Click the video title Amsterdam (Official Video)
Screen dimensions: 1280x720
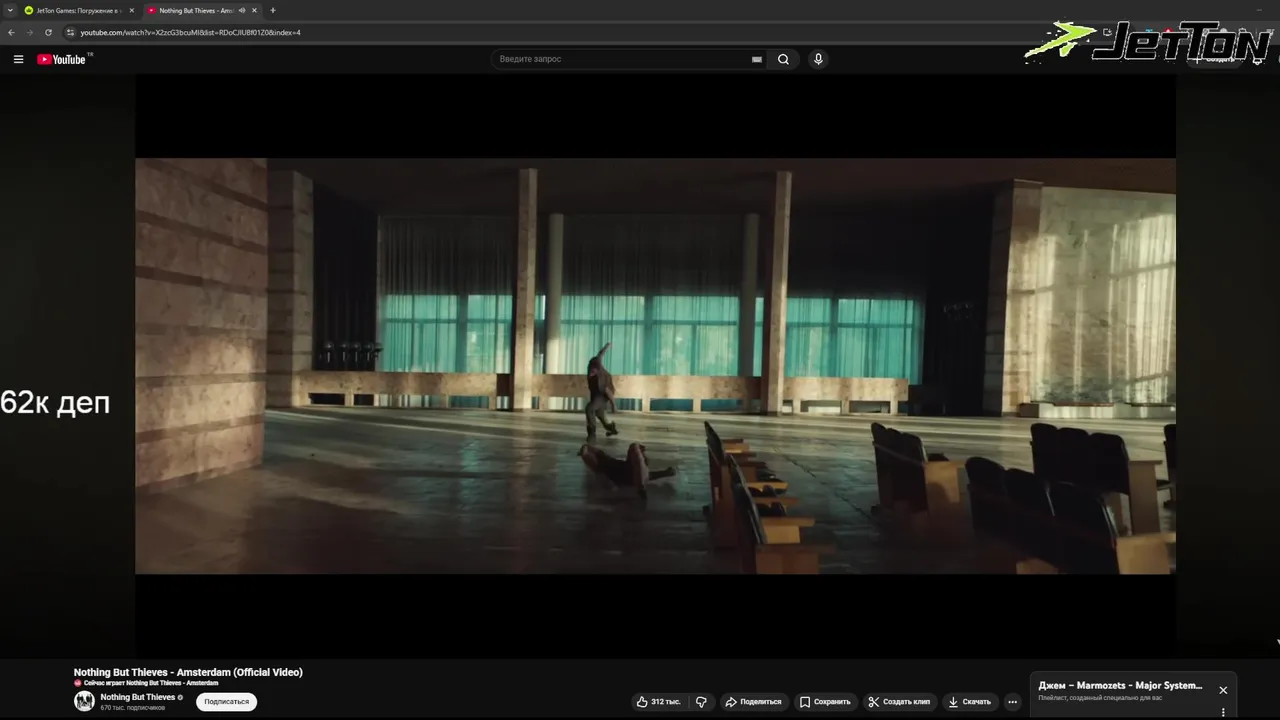pos(188,672)
